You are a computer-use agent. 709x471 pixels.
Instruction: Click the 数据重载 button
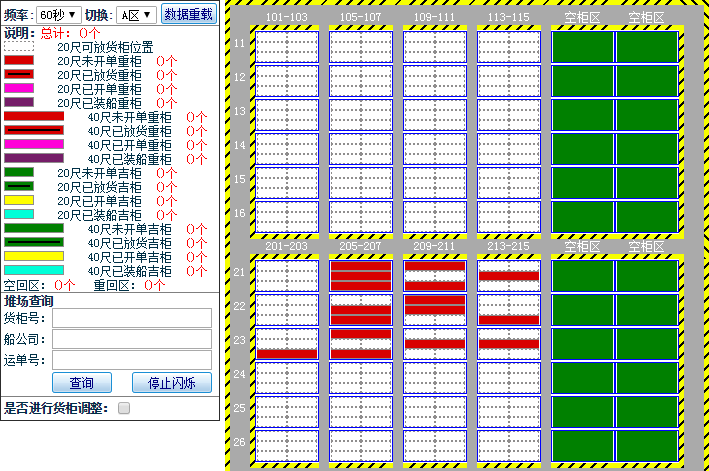click(x=189, y=14)
